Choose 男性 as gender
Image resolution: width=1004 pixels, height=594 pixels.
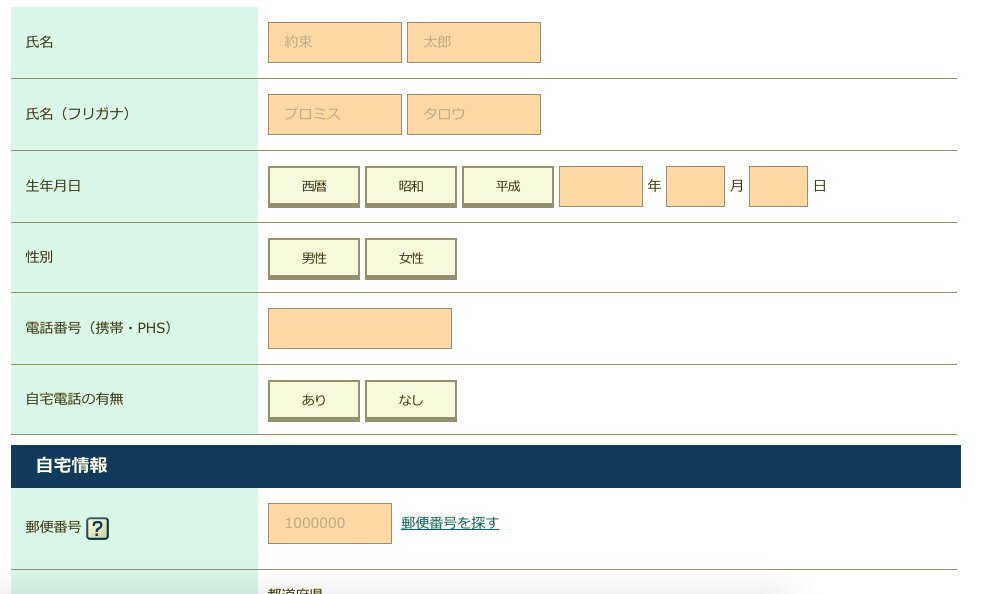(313, 257)
